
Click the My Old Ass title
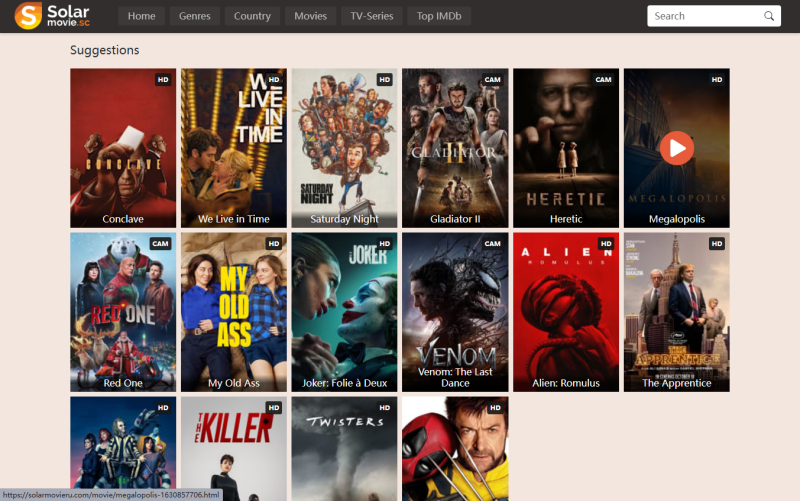pyautogui.click(x=234, y=383)
